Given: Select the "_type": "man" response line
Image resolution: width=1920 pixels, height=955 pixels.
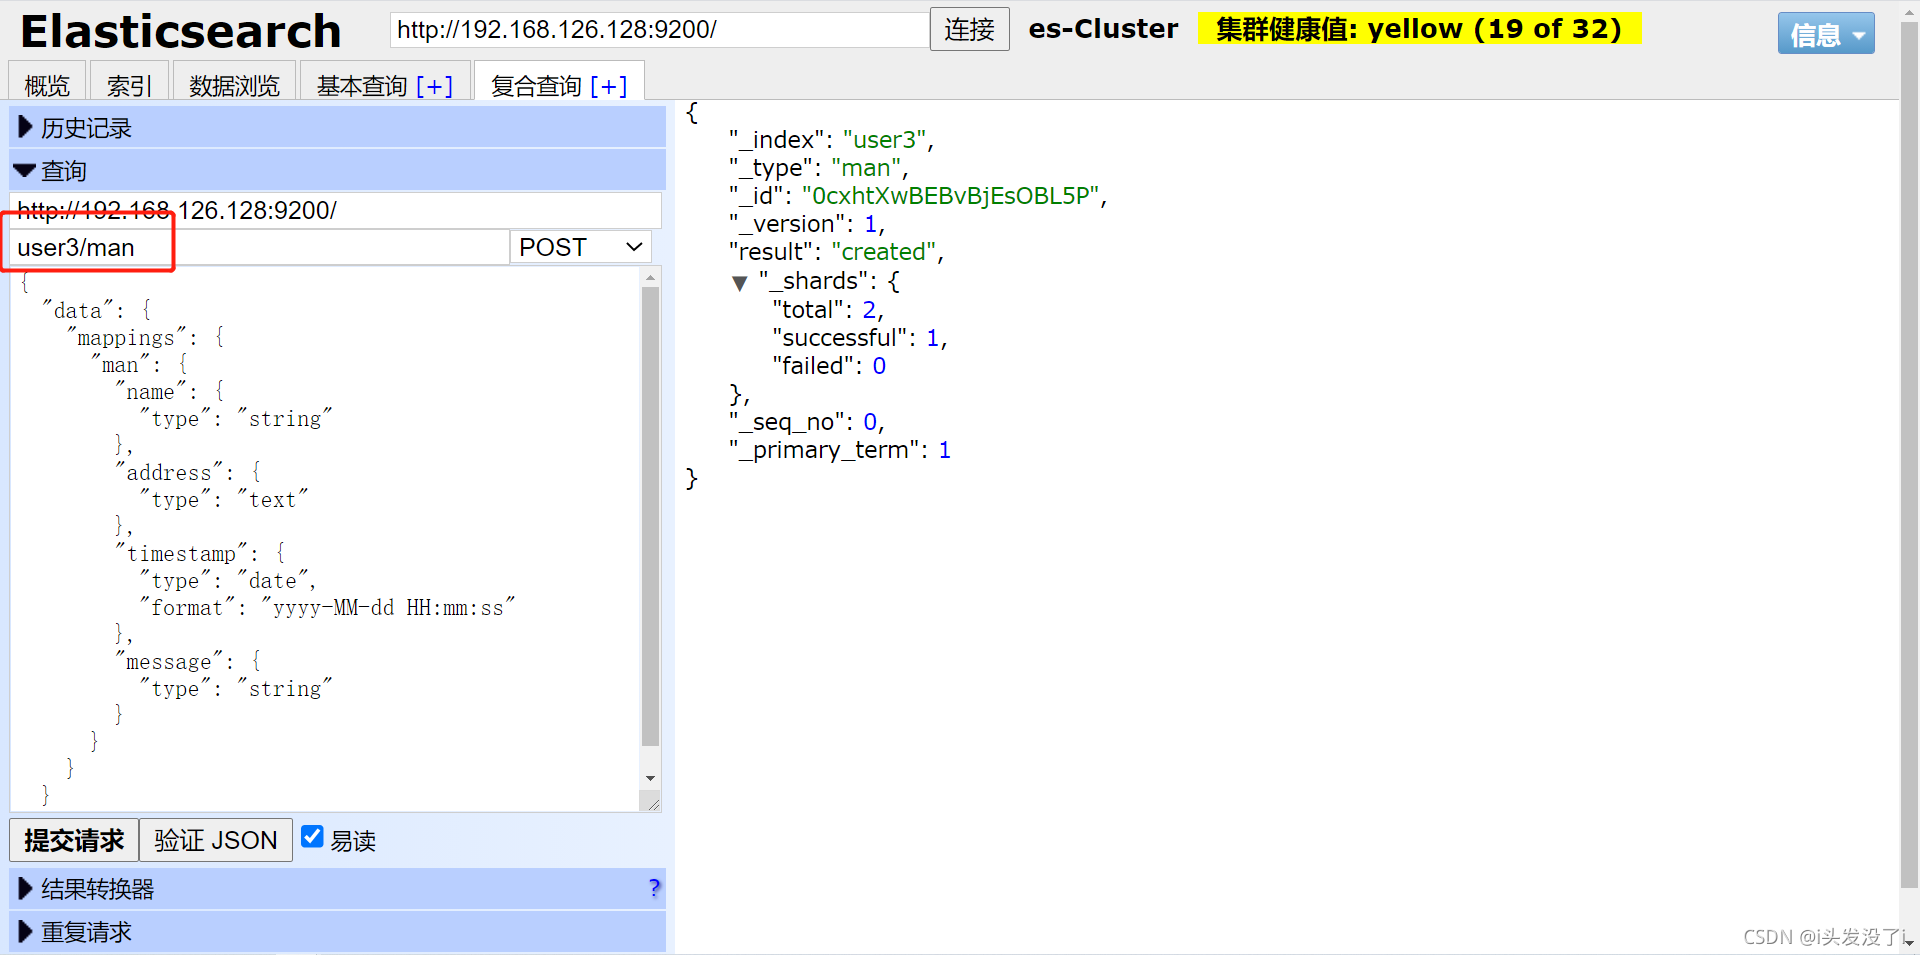Looking at the screenshot, I should pos(818,168).
